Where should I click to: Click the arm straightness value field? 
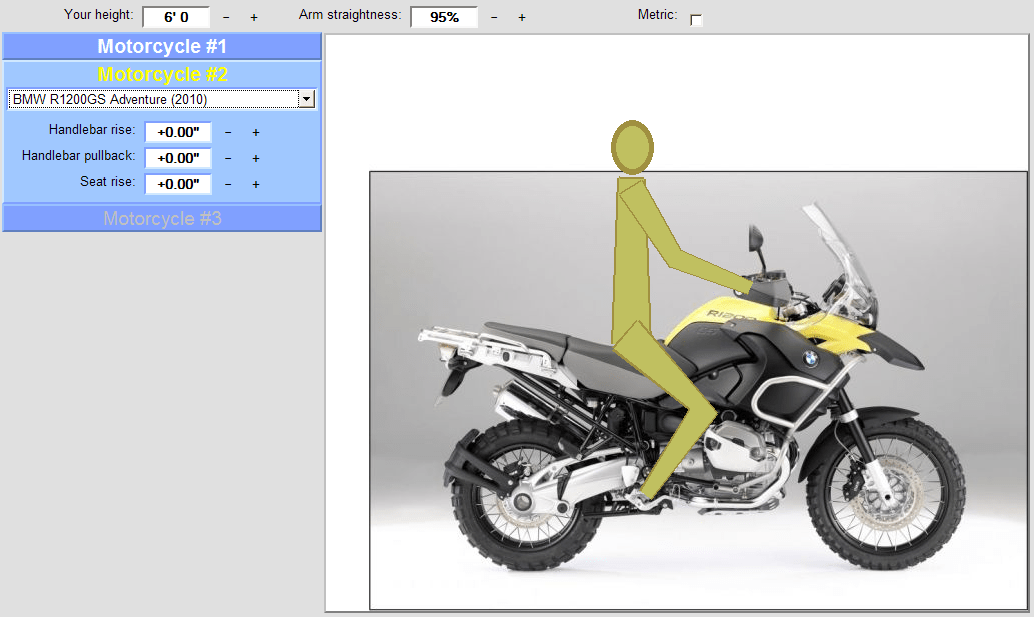point(444,17)
